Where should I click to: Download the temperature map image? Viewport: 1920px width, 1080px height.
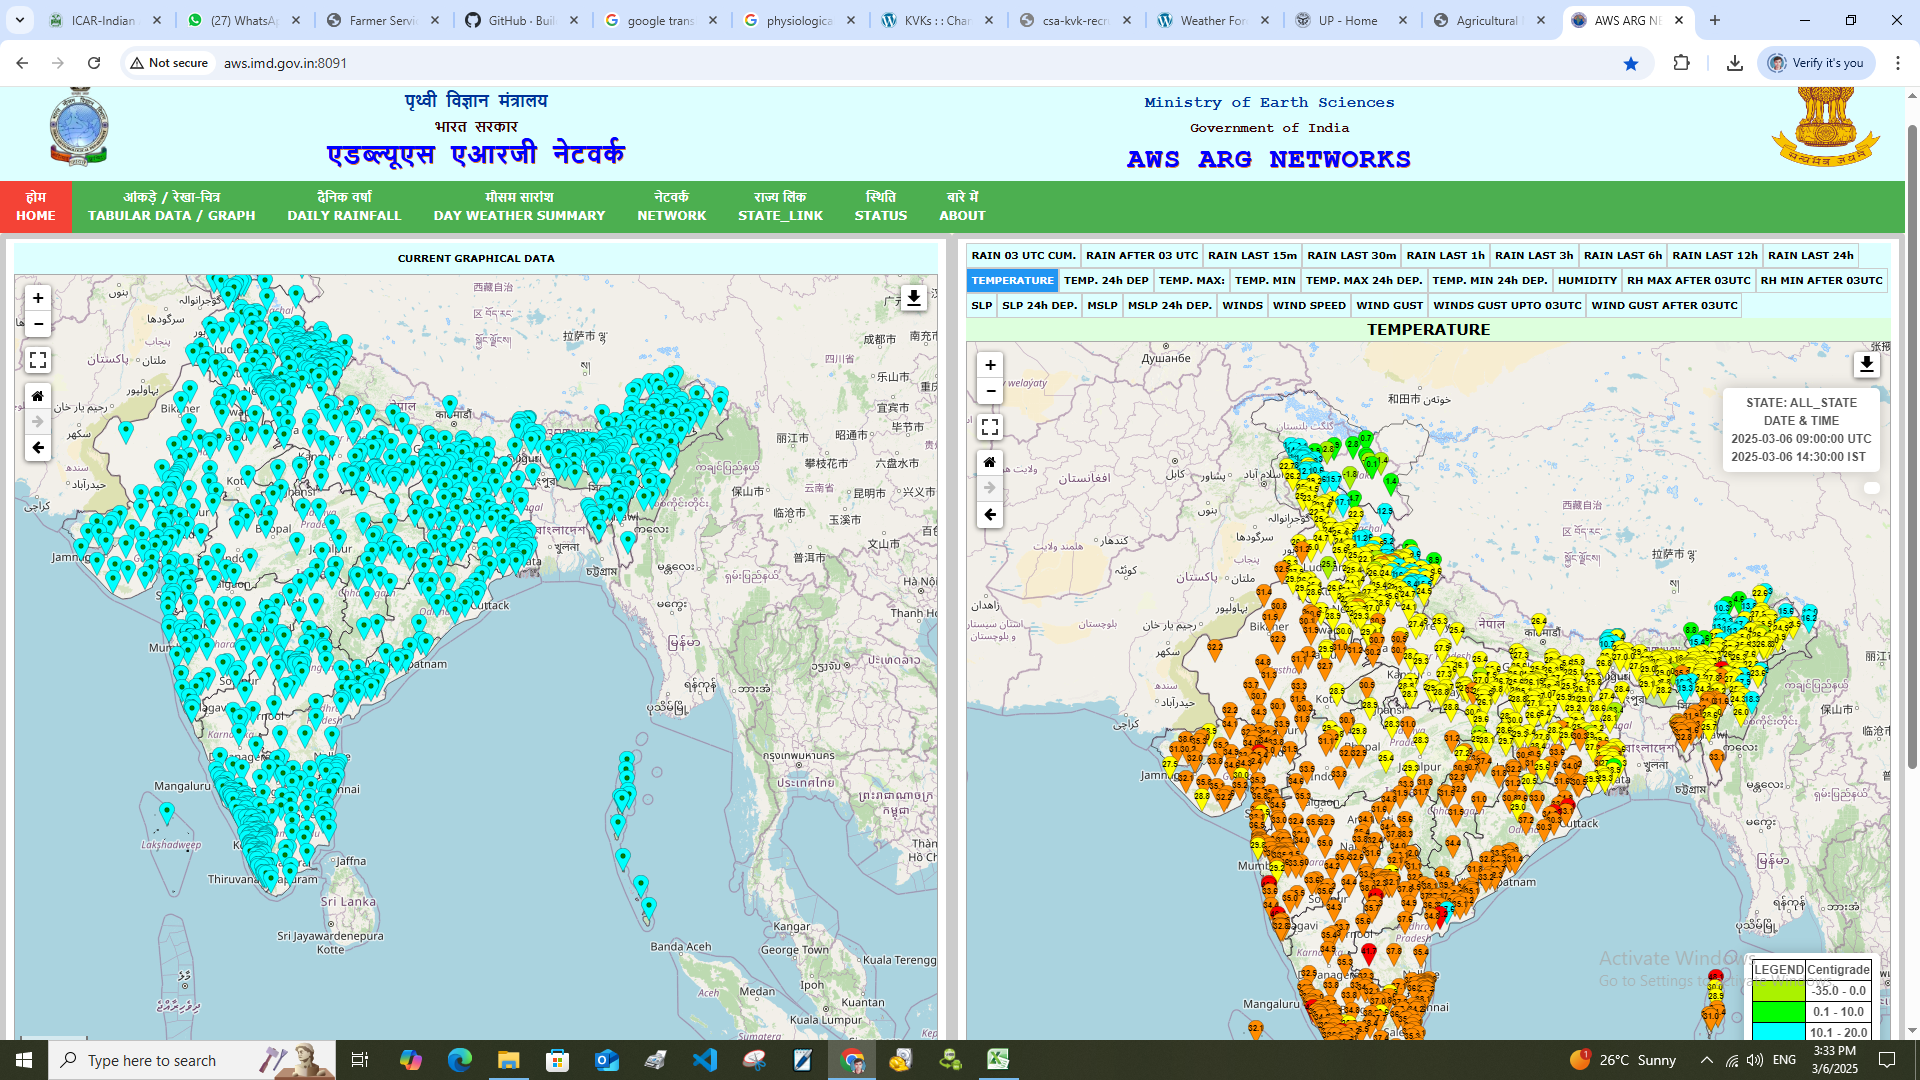tap(1866, 365)
